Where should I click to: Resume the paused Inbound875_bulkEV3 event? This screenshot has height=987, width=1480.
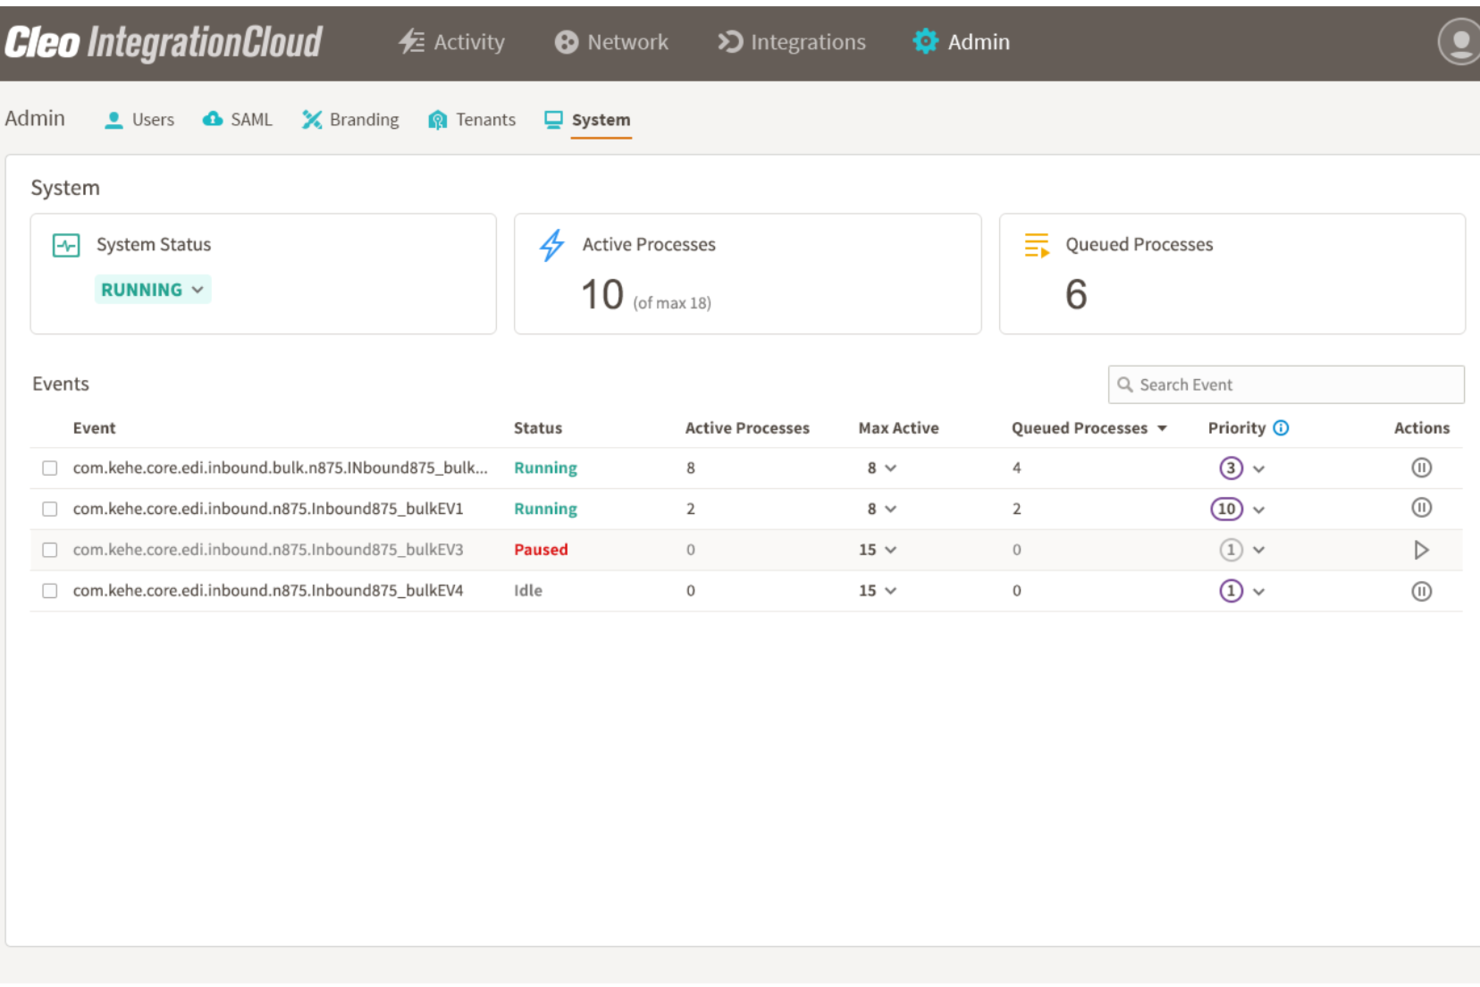[1421, 549]
